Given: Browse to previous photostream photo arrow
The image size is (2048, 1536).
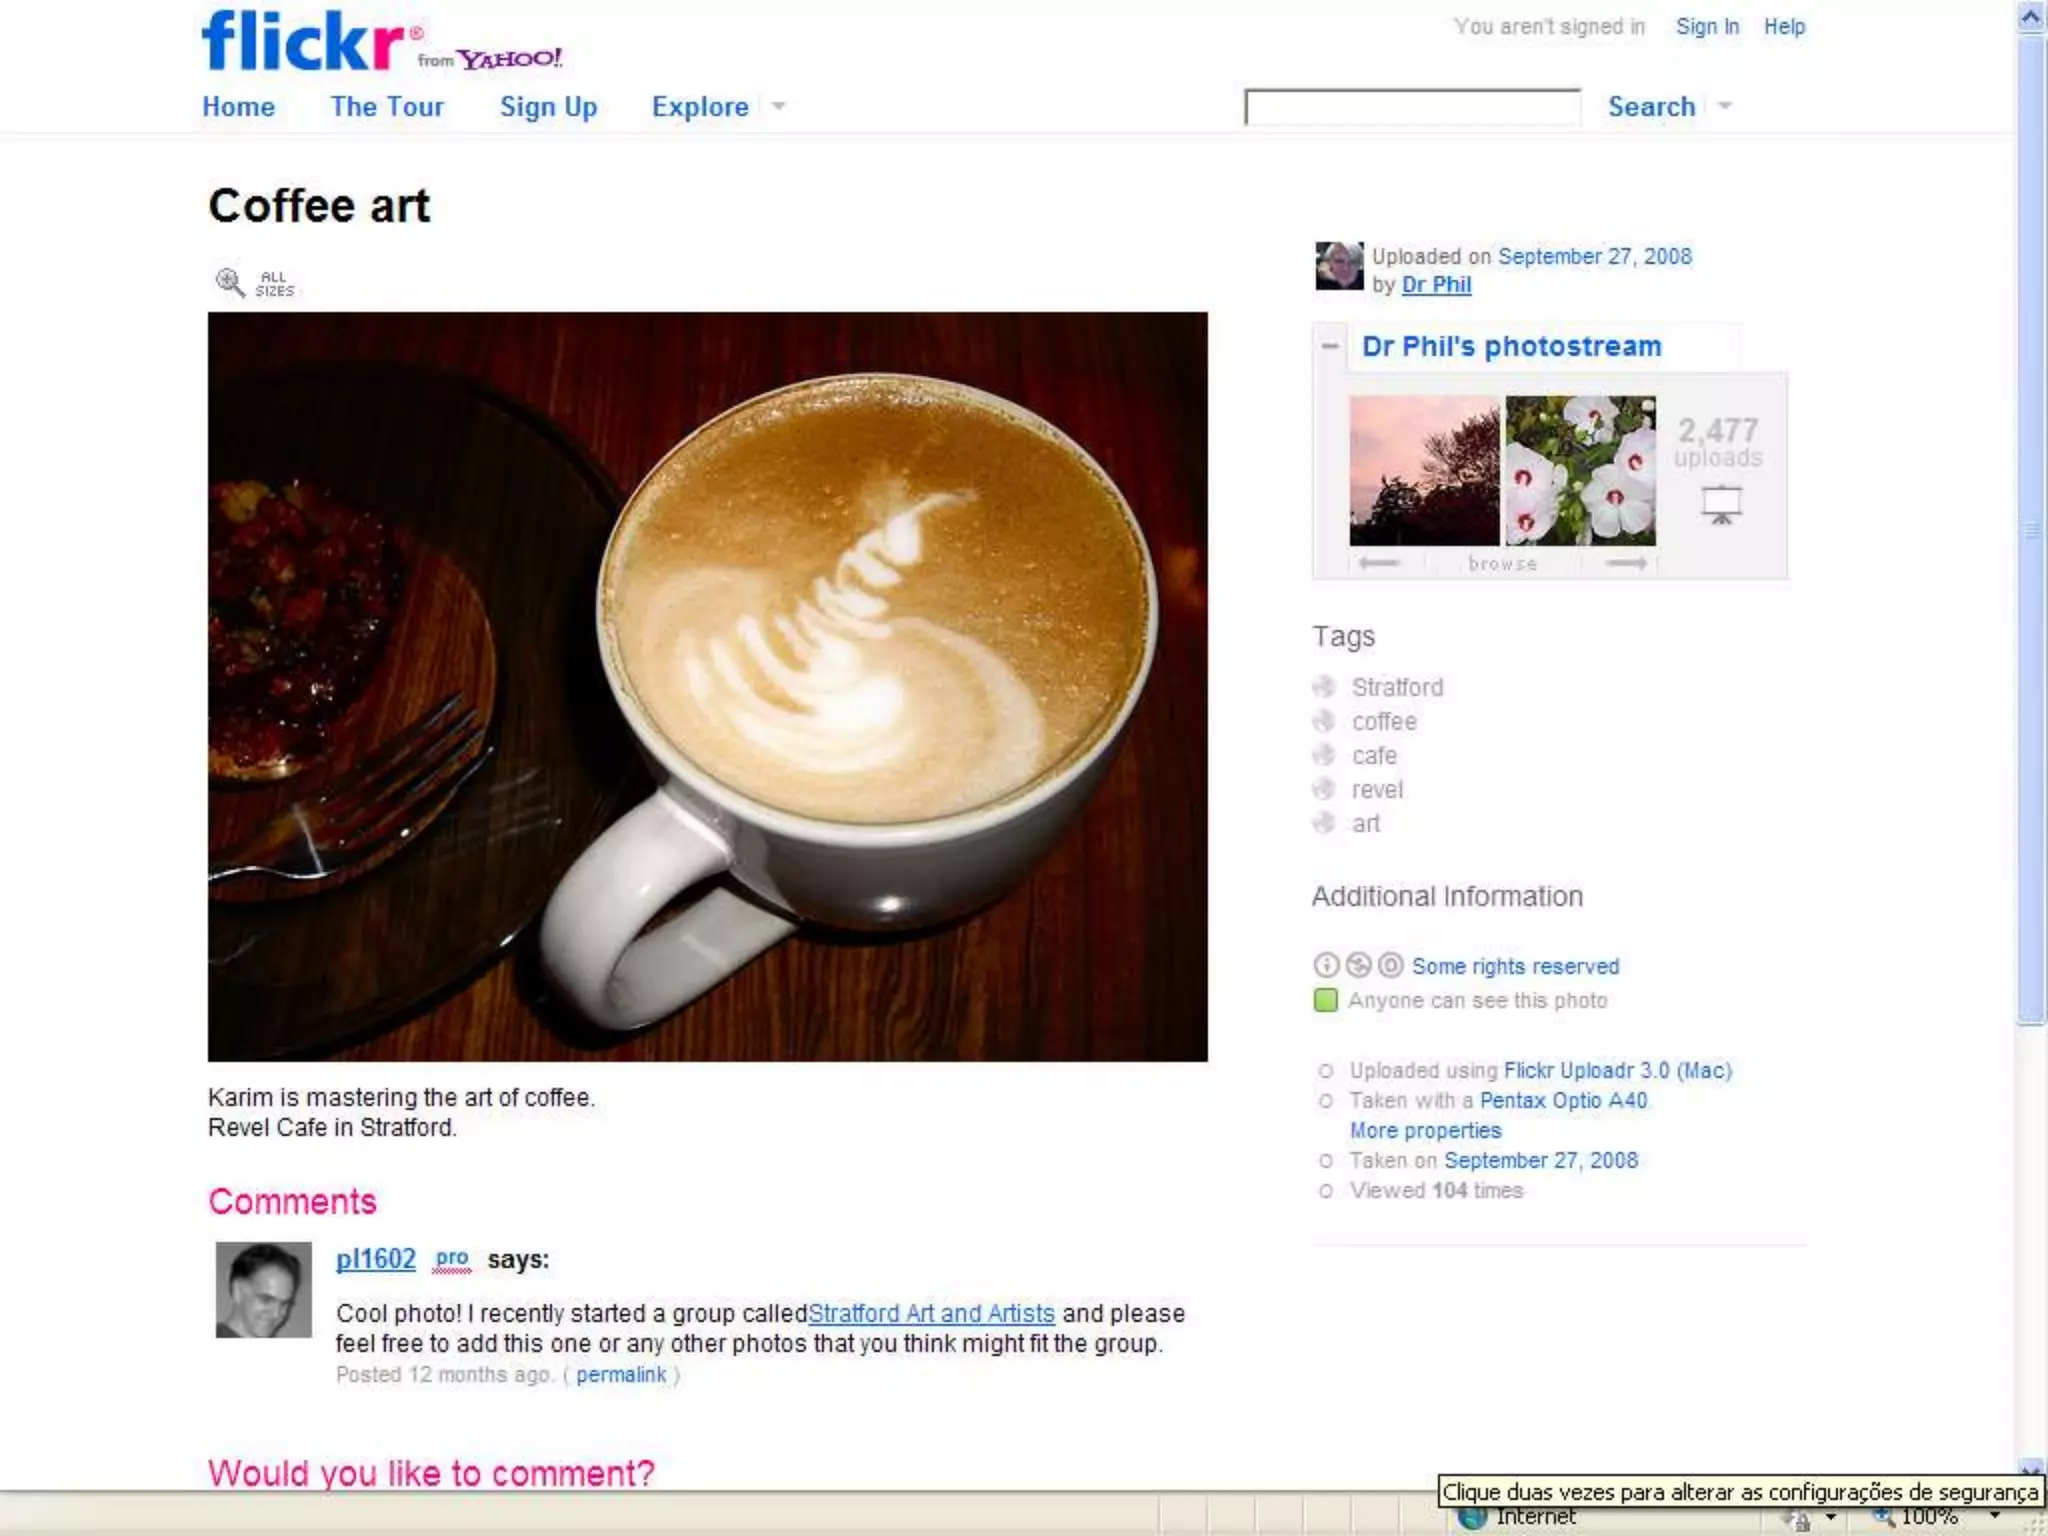Looking at the screenshot, I should (1379, 563).
